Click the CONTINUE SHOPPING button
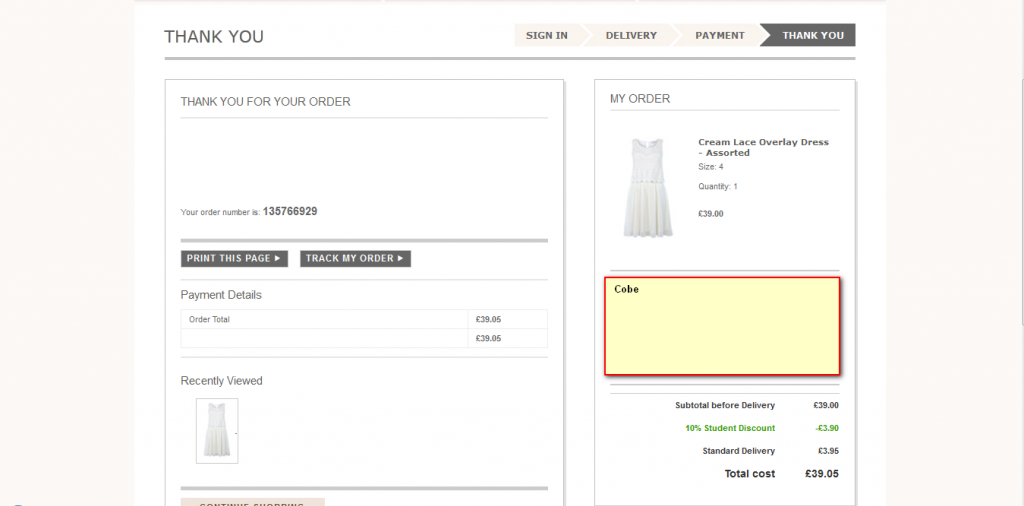Viewport: 1024px width, 506px height. click(x=252, y=502)
